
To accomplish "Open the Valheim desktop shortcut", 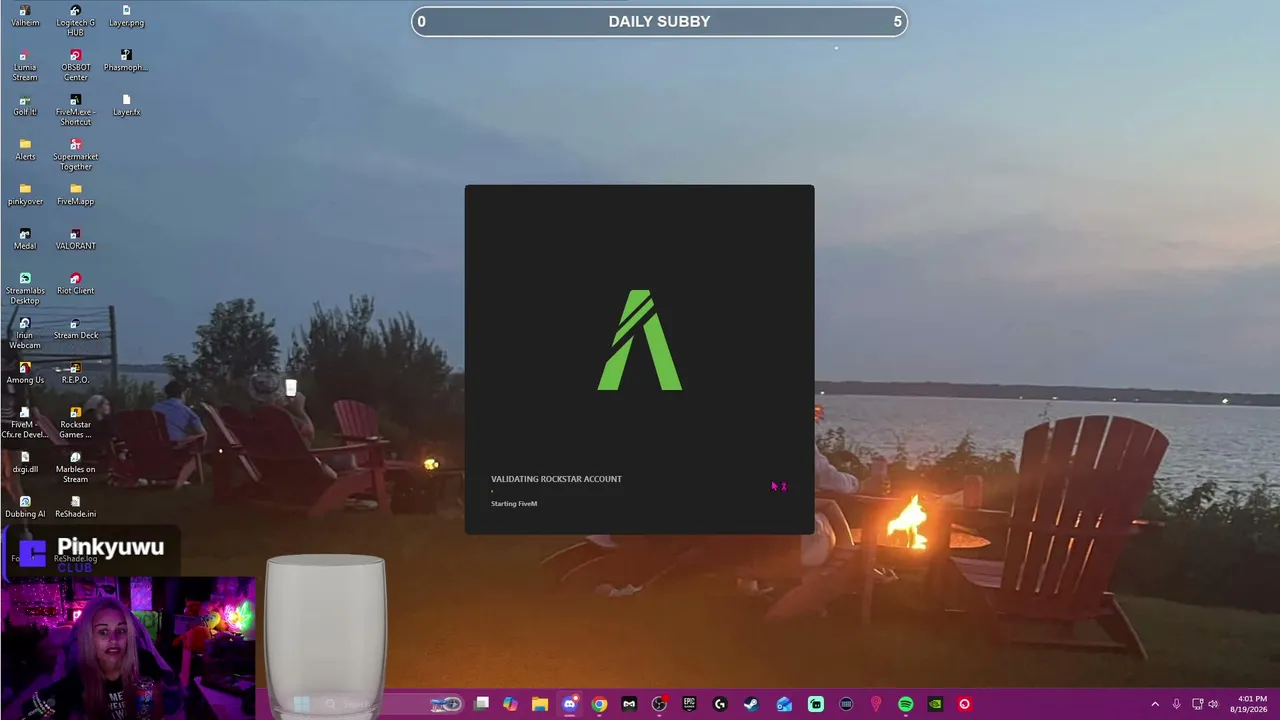I will point(25,16).
